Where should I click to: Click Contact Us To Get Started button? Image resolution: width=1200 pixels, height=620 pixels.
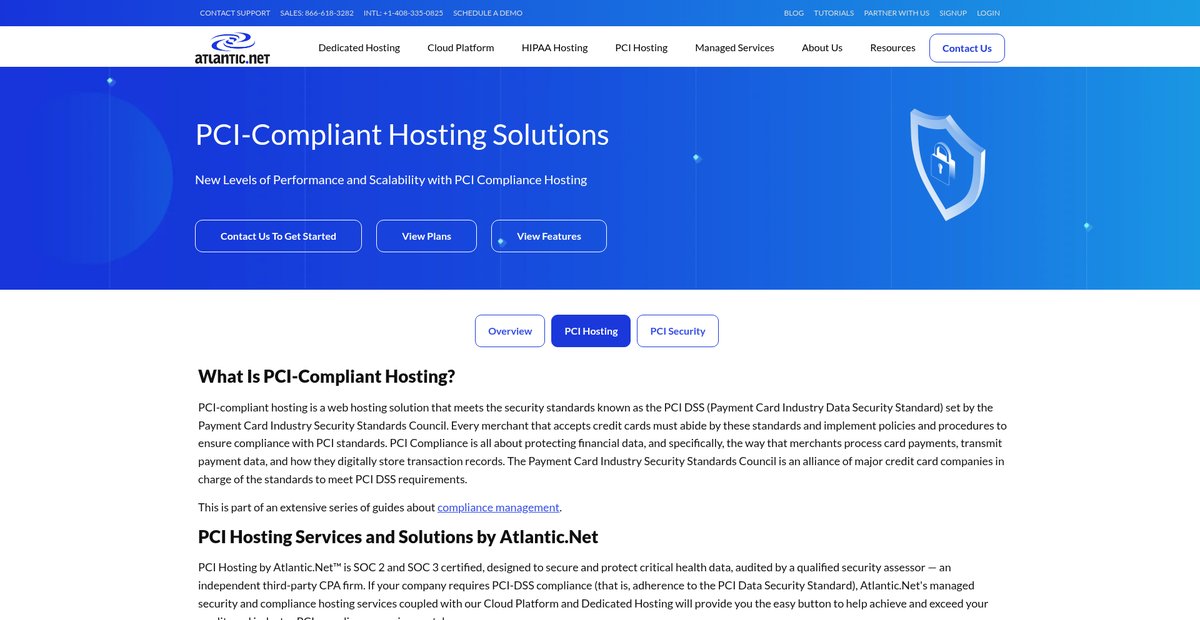(x=278, y=236)
